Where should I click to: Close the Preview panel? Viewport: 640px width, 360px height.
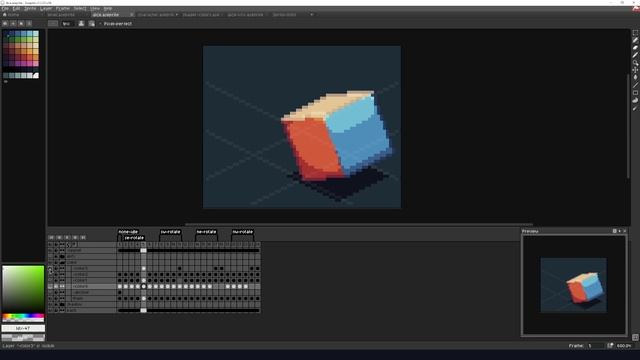(x=624, y=231)
